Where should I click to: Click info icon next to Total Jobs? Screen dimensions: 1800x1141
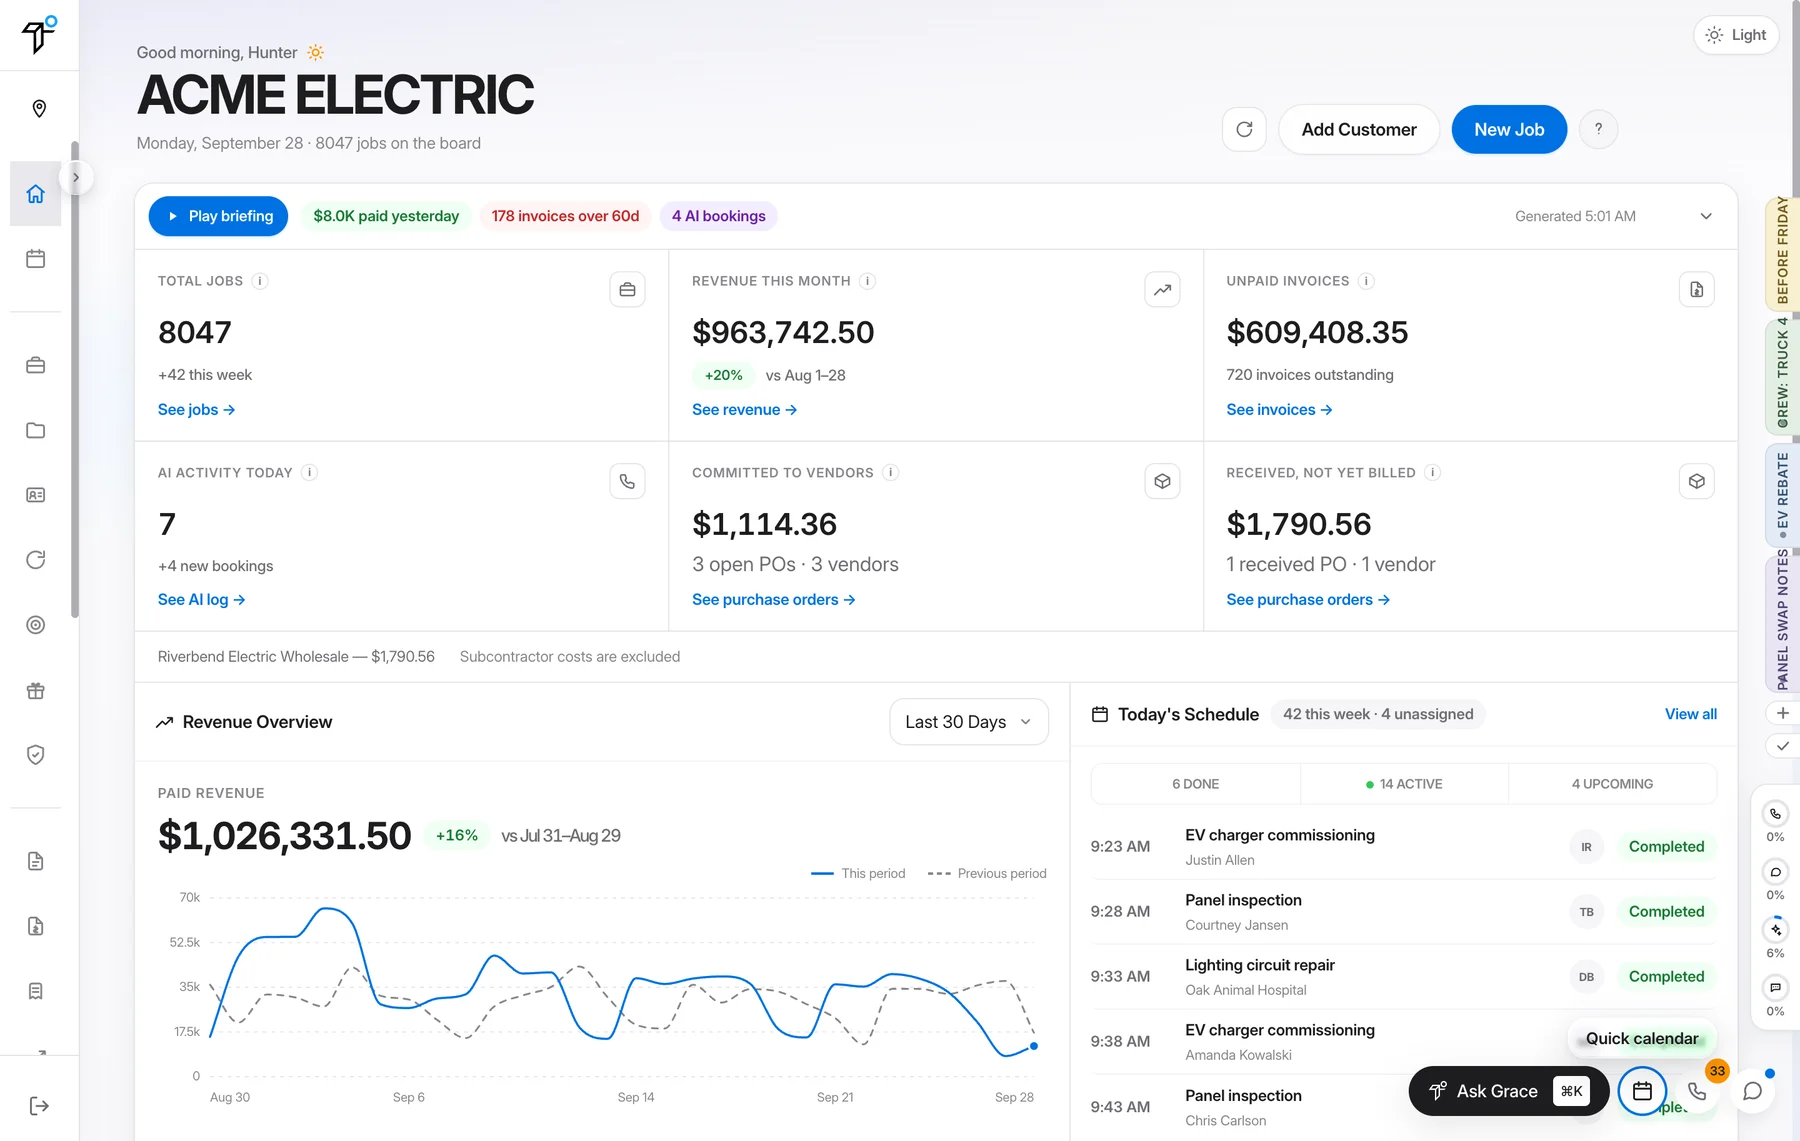[x=260, y=281]
